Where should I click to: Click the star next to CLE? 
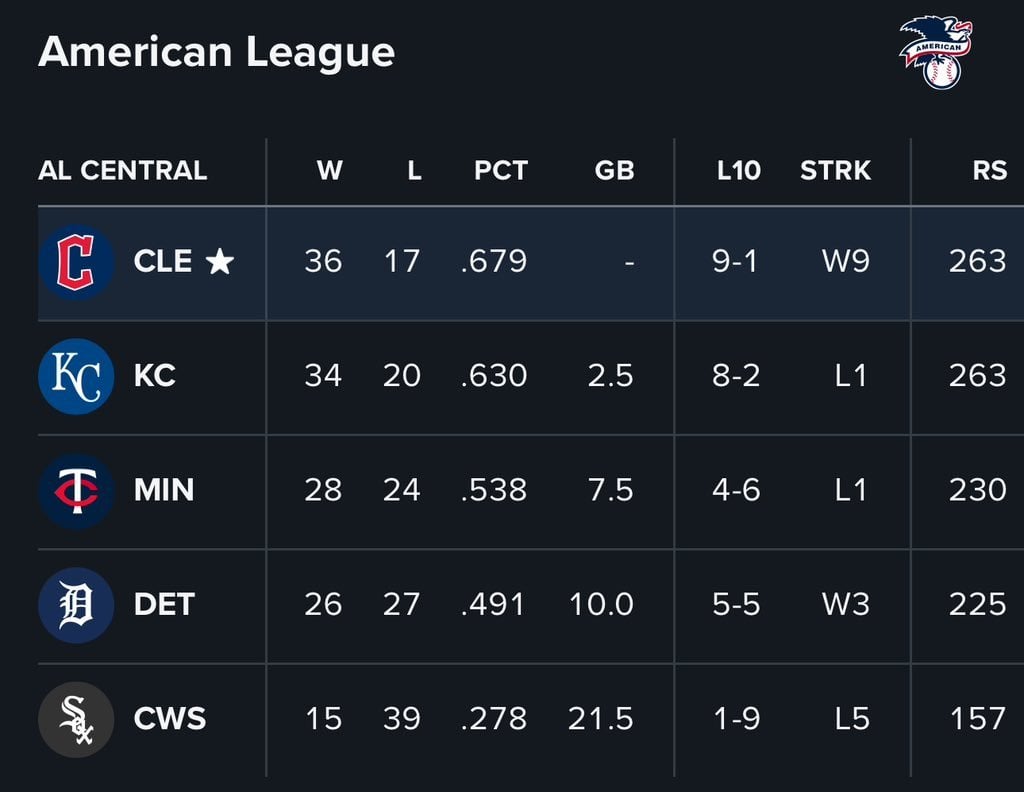pyautogui.click(x=219, y=261)
